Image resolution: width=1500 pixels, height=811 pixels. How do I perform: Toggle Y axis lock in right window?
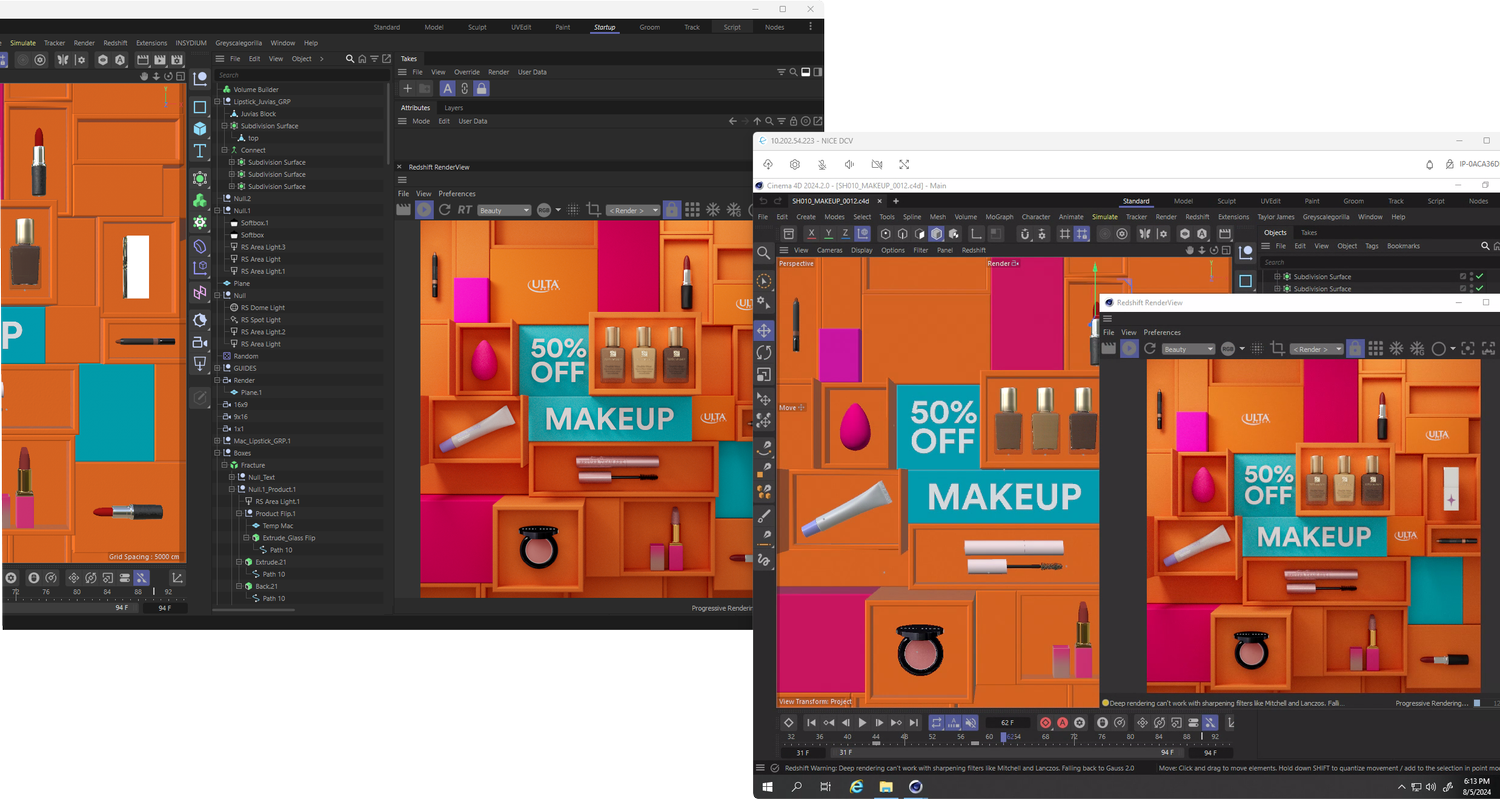click(828, 233)
